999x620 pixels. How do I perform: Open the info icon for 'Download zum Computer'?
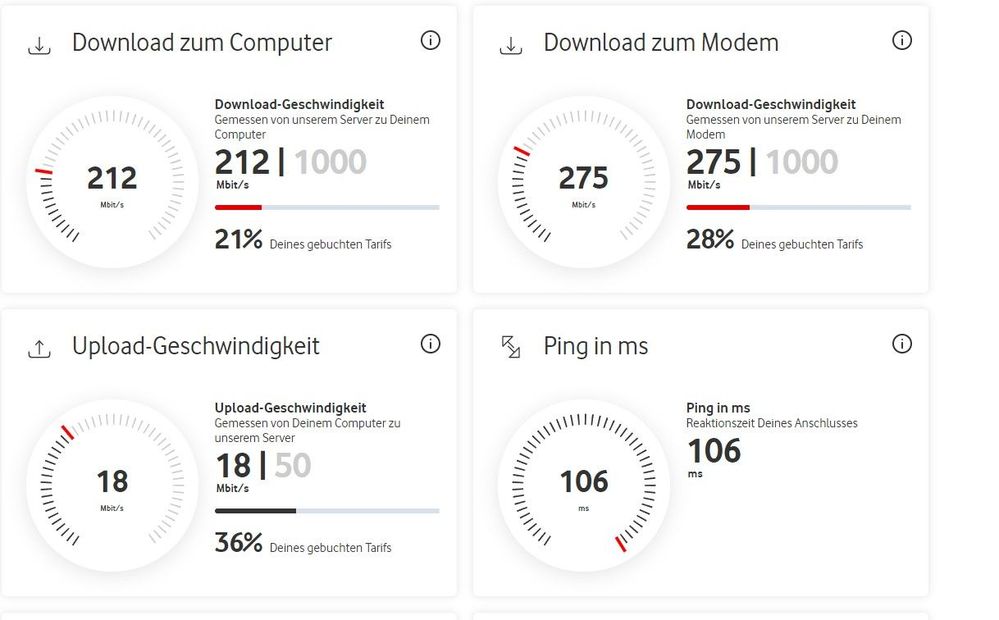tap(430, 40)
